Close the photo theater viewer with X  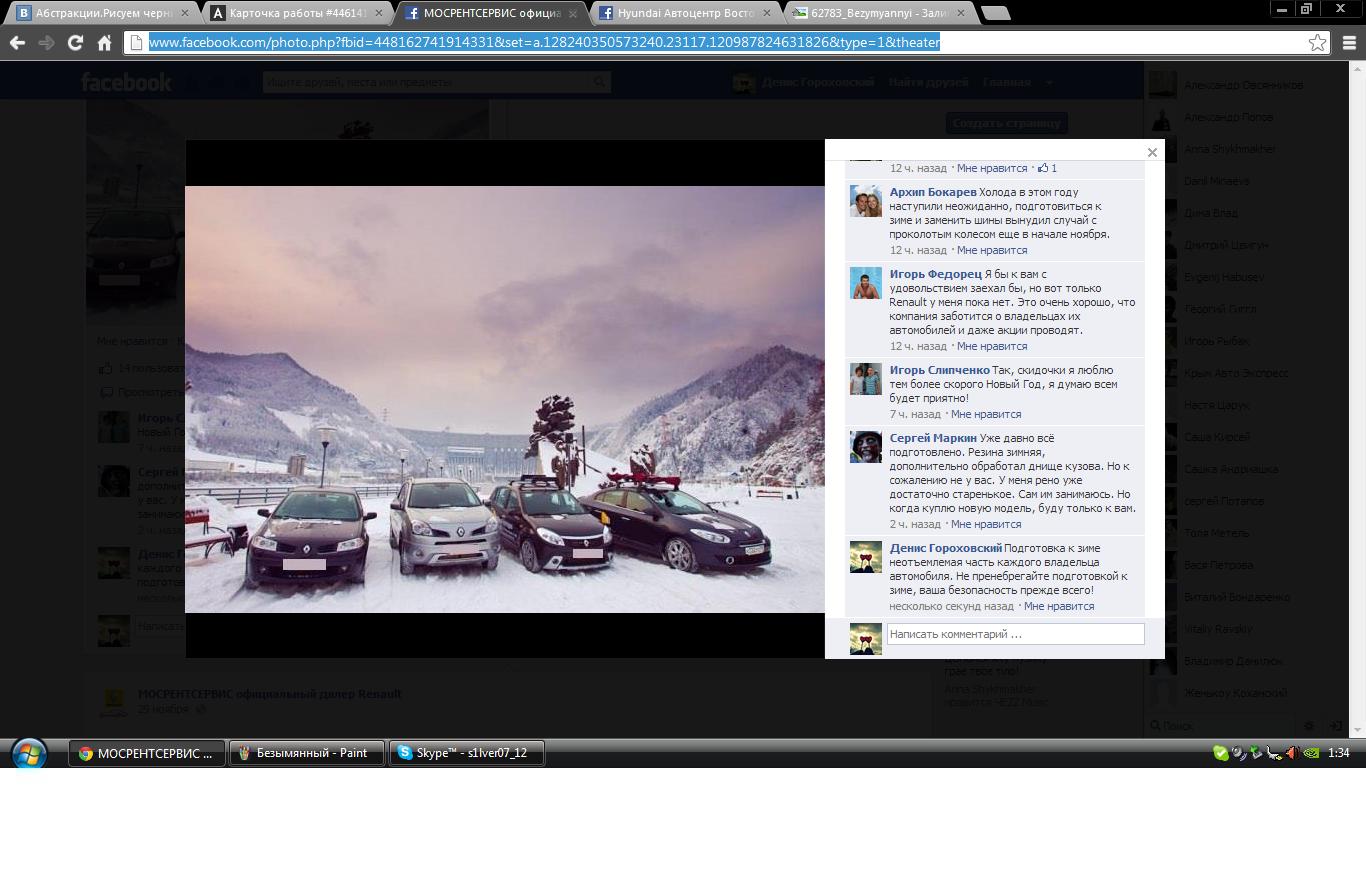[x=1152, y=153]
